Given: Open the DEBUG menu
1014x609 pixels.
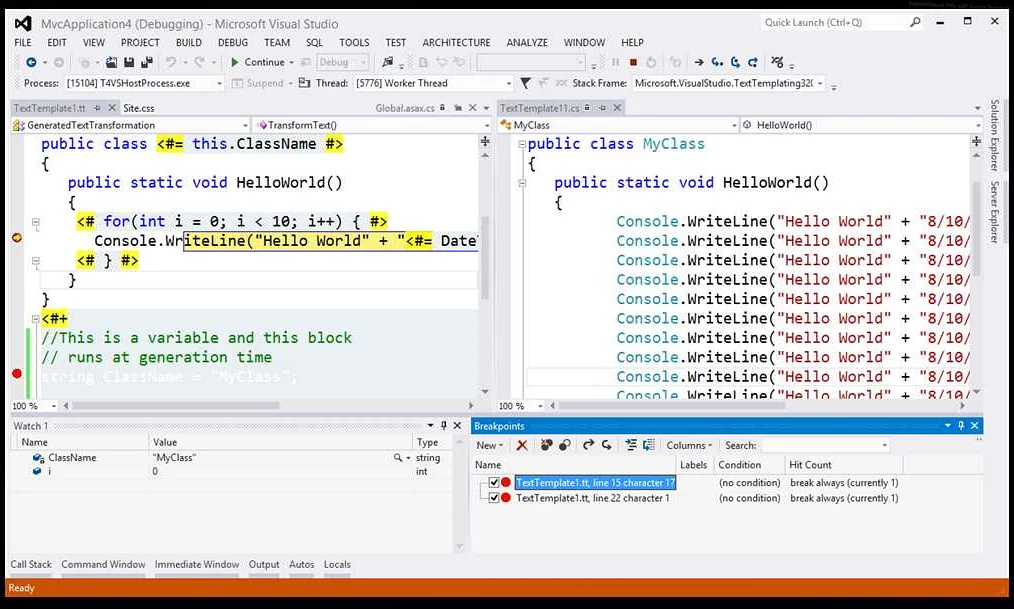Looking at the screenshot, I should pyautogui.click(x=232, y=43).
